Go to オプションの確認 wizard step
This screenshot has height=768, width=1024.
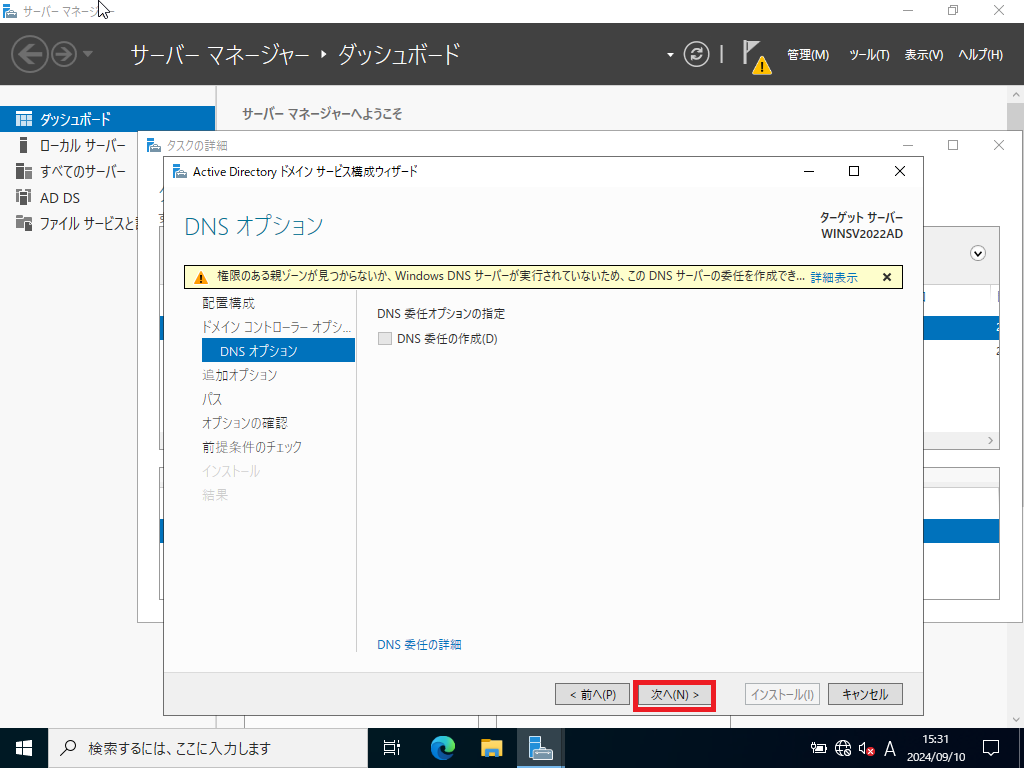click(245, 423)
